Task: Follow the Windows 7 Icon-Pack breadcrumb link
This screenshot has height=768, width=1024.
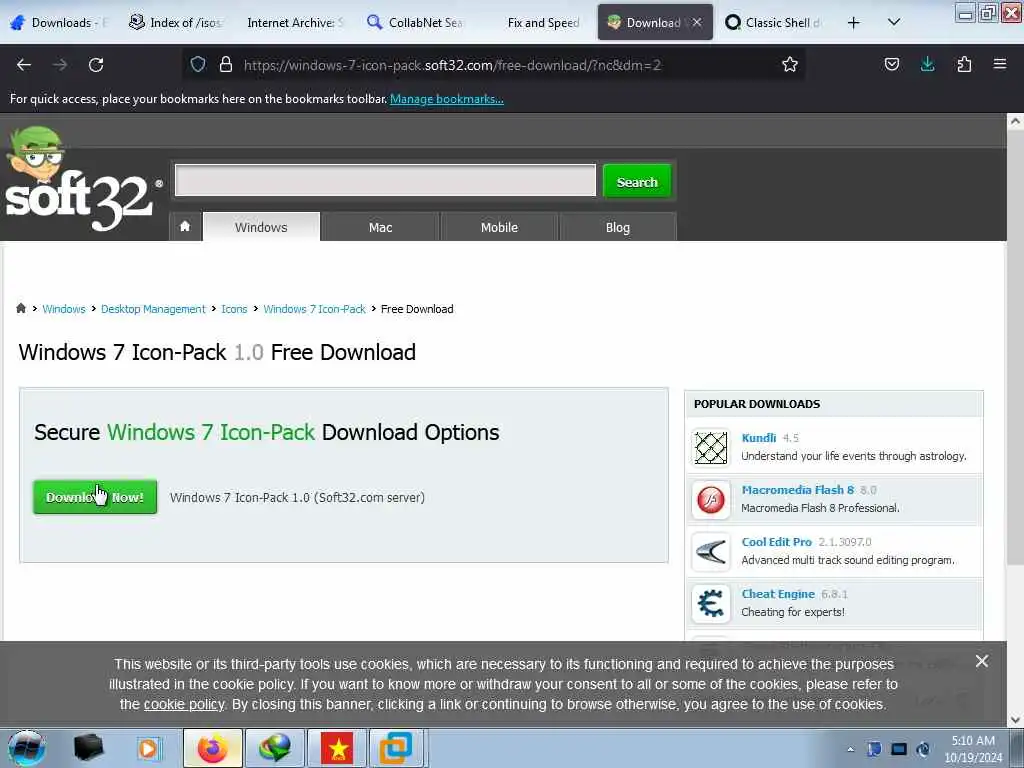Action: pyautogui.click(x=315, y=309)
